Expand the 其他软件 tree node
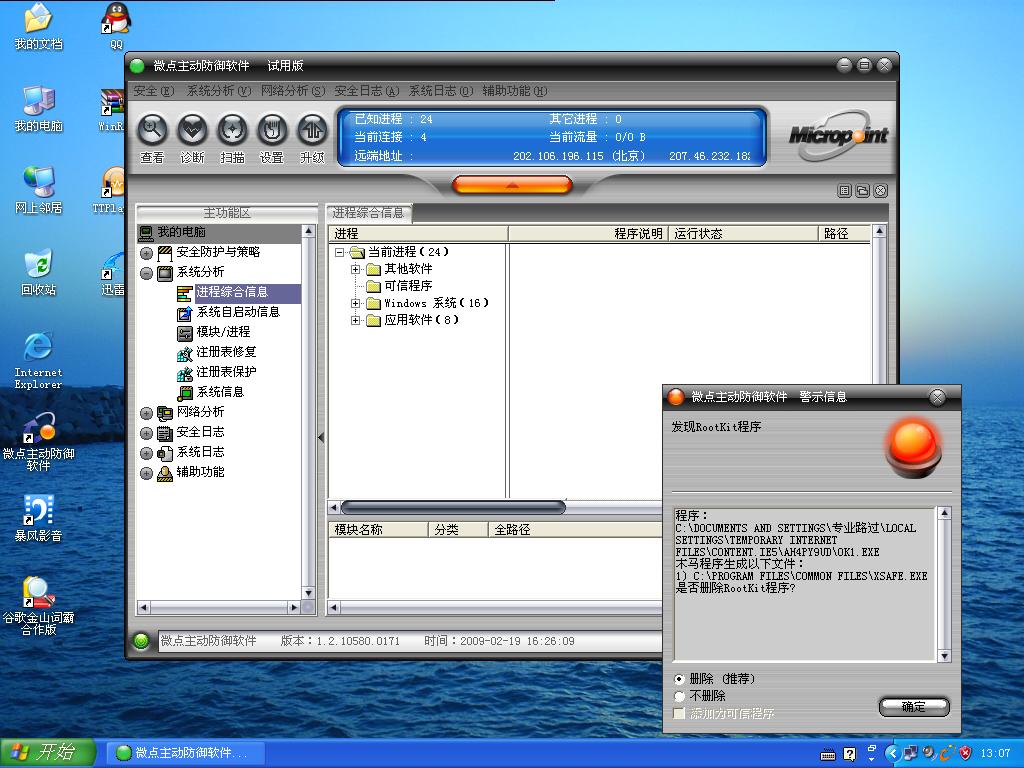 (x=356, y=269)
